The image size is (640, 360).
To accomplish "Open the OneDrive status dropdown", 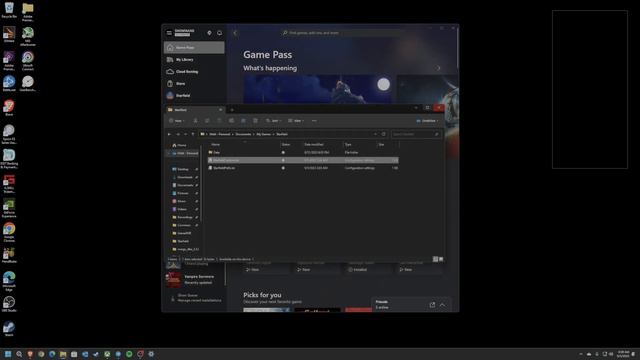I will click(x=427, y=121).
